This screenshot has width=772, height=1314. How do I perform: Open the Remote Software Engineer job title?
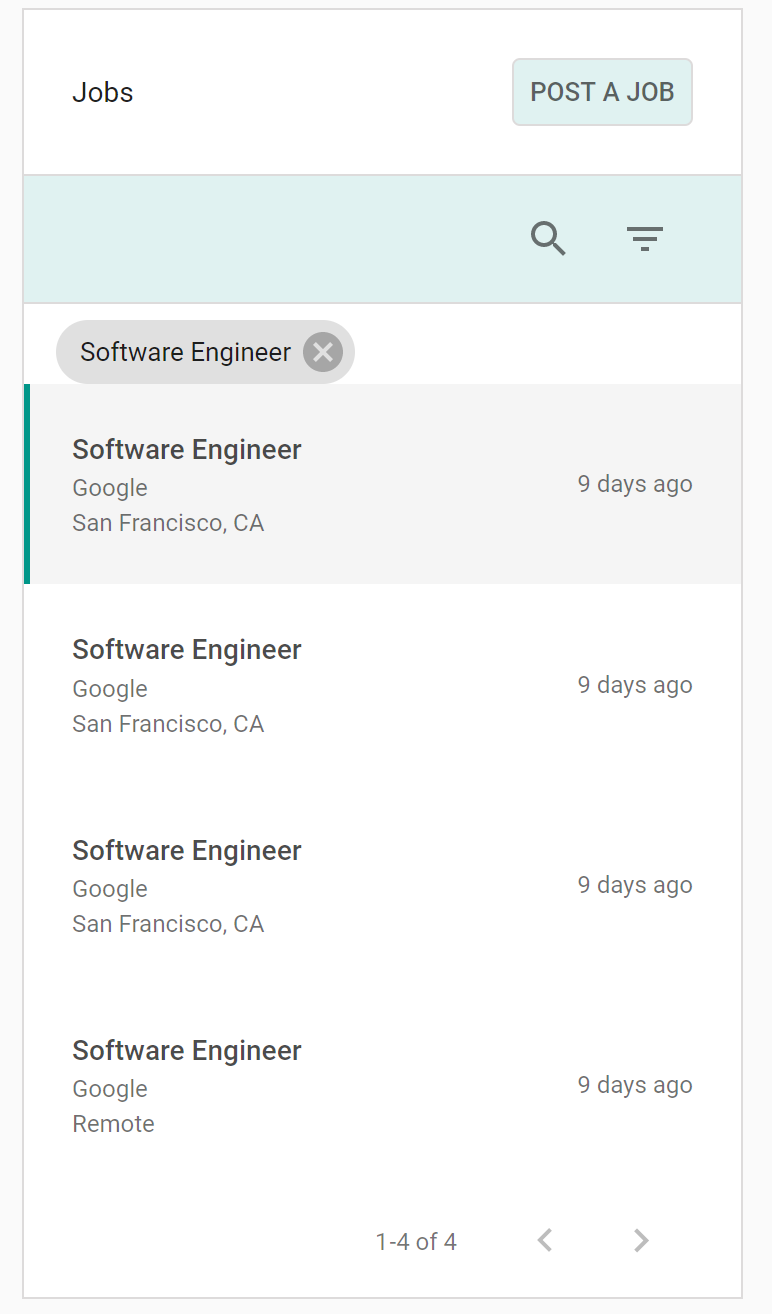[187, 1051]
